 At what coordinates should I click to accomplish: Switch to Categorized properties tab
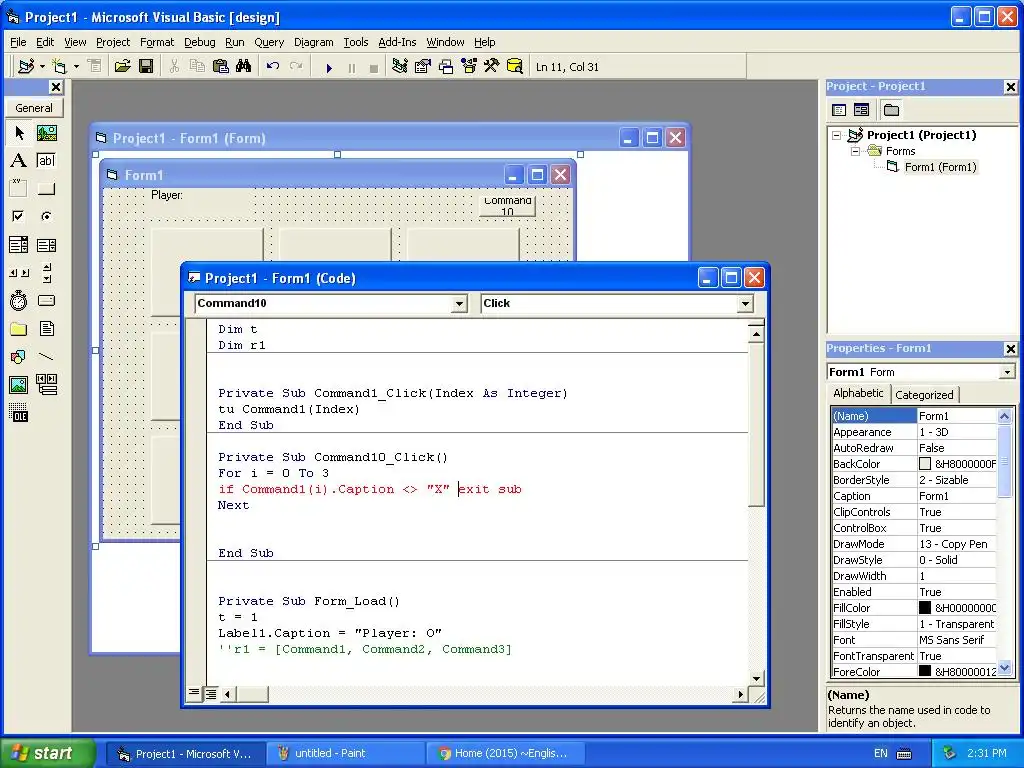coord(924,394)
